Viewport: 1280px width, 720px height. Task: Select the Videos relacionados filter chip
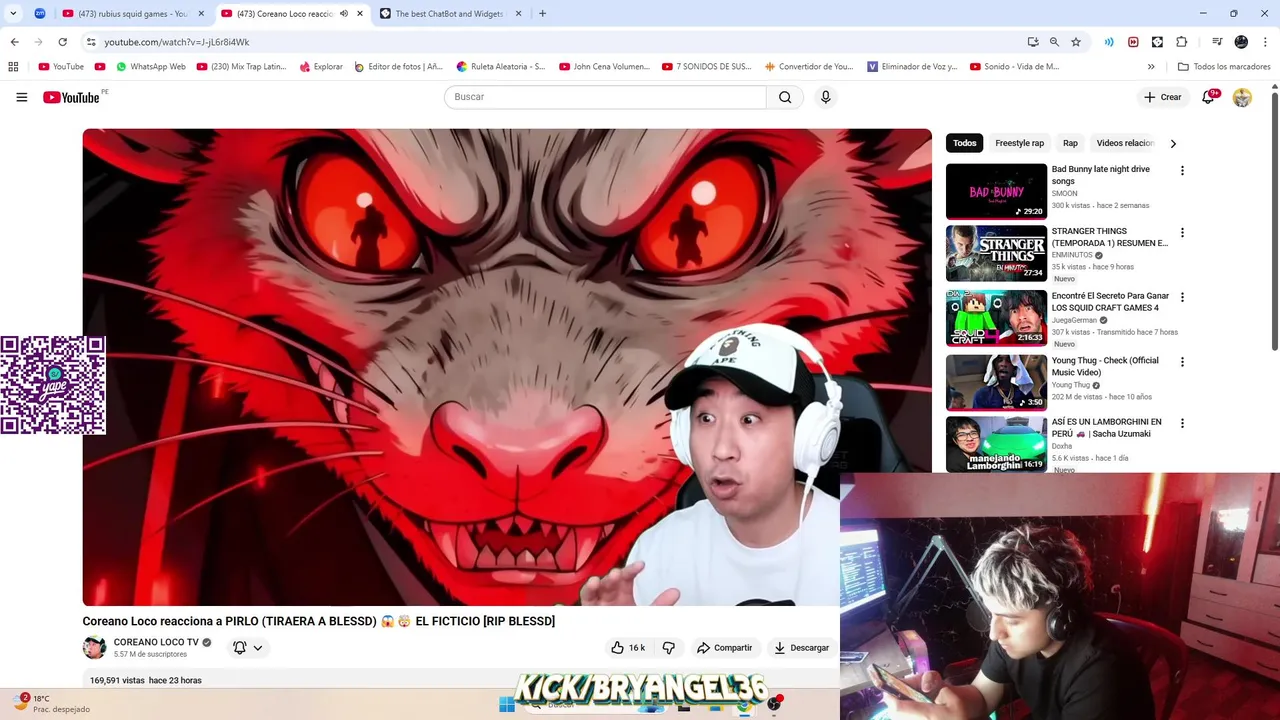click(x=1125, y=143)
